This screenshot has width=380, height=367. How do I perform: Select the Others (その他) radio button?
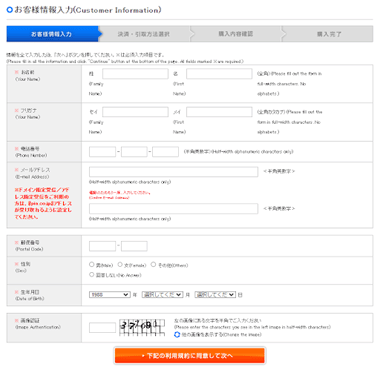pyautogui.click(x=153, y=265)
